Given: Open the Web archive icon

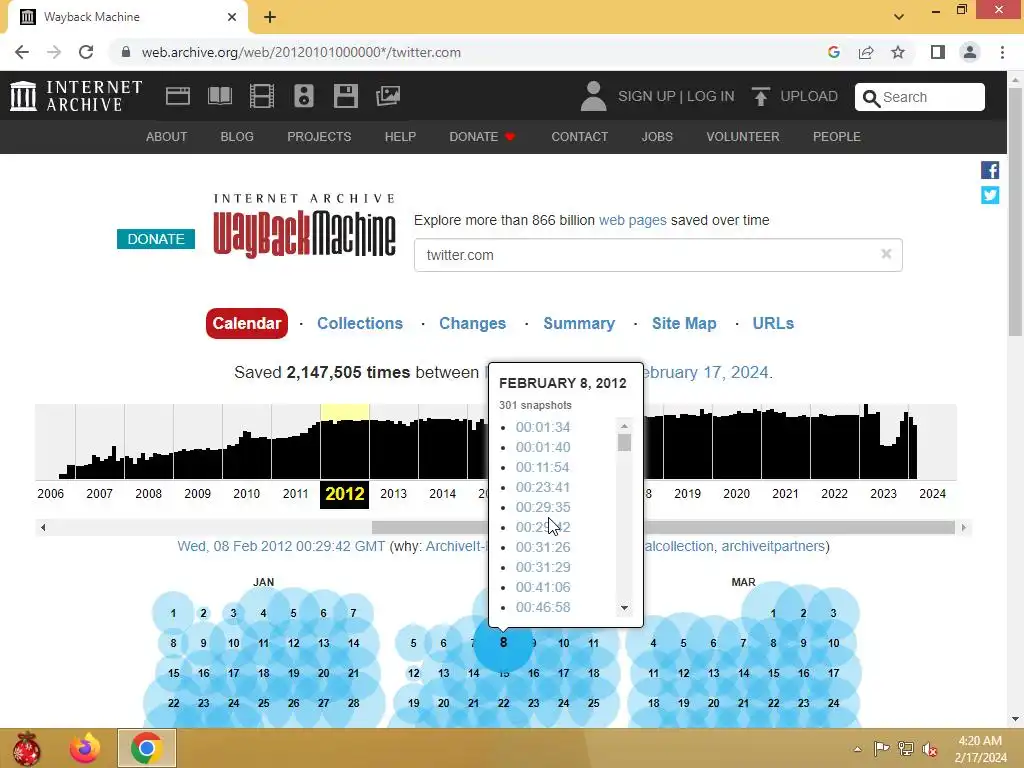Looking at the screenshot, I should tap(178, 96).
